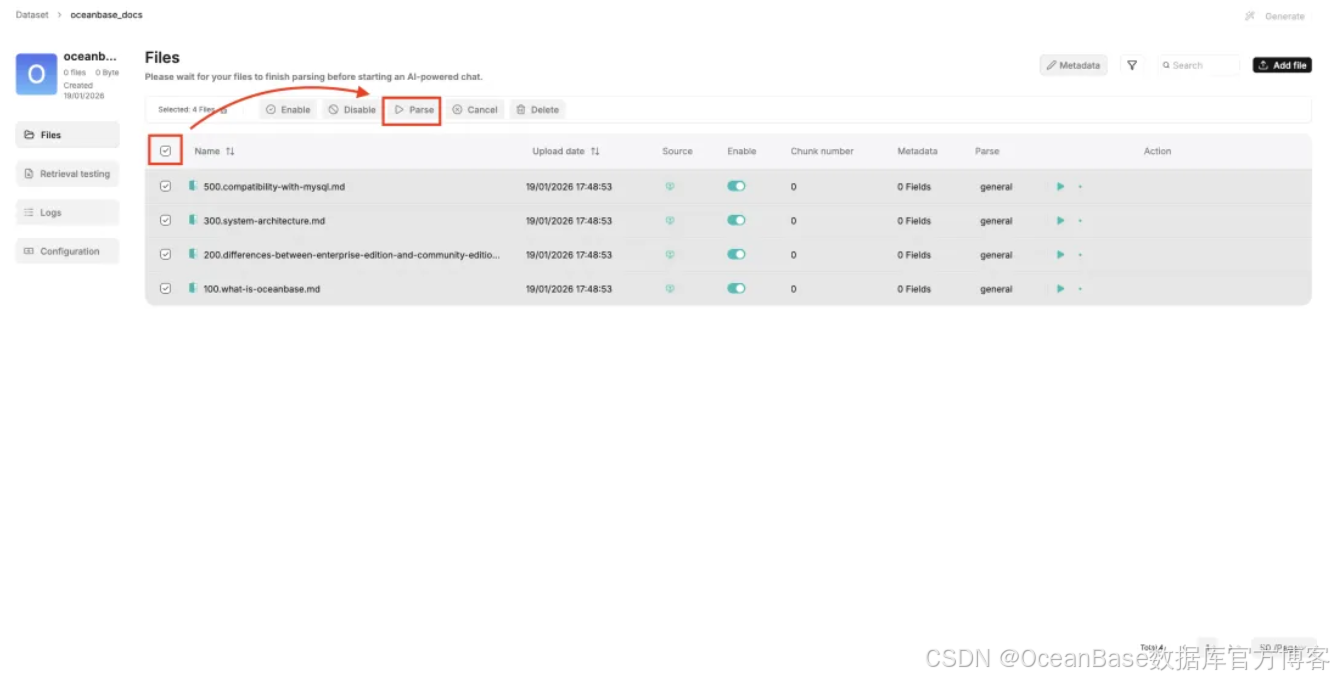Image resolution: width=1334 pixels, height=680 pixels.
Task: Open the Metadata editor button
Action: point(1073,65)
